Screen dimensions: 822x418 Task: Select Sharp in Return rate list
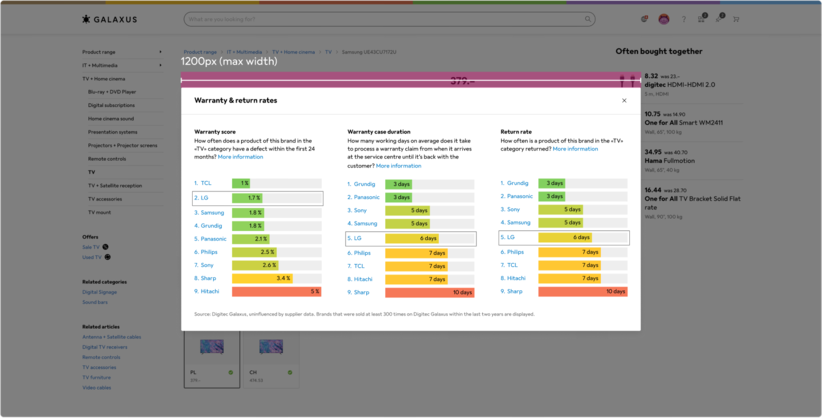click(516, 292)
